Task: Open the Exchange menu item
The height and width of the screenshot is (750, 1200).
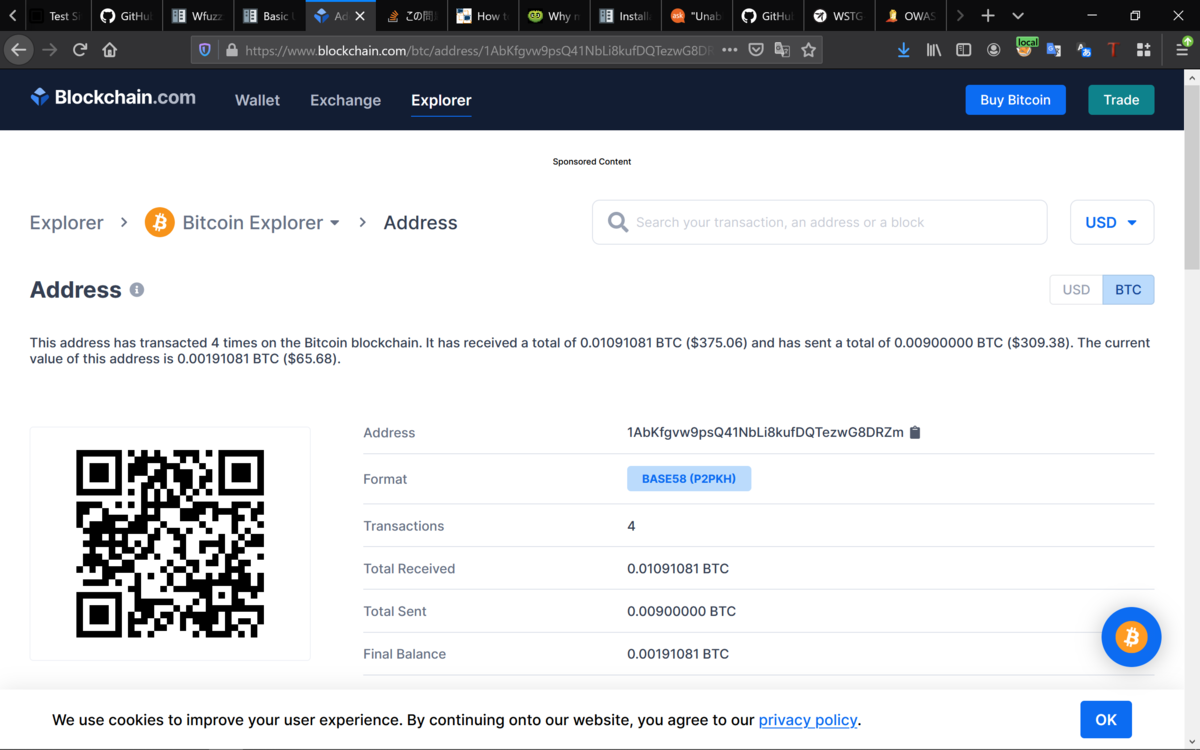Action: click(x=345, y=100)
